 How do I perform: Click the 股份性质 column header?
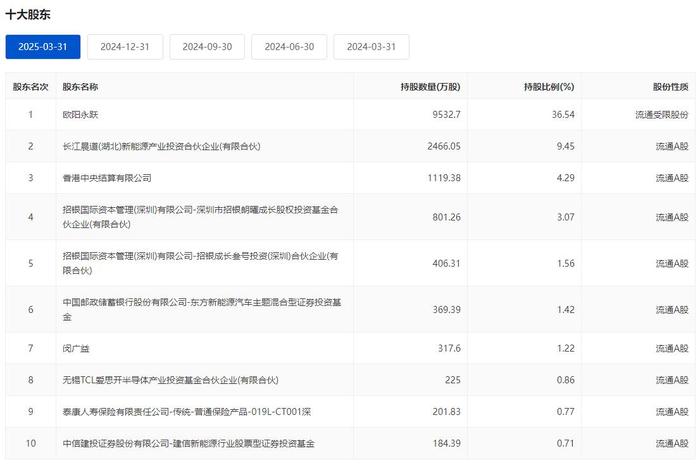[671, 87]
